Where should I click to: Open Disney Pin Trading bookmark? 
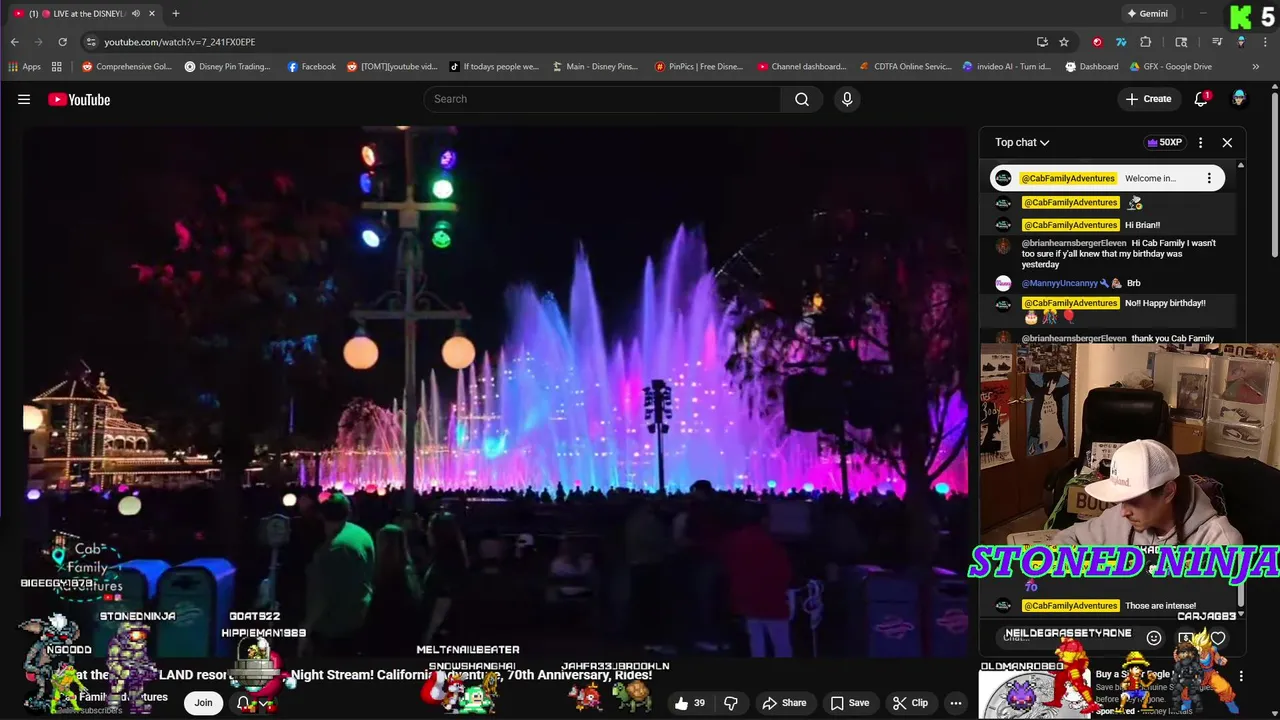point(227,67)
